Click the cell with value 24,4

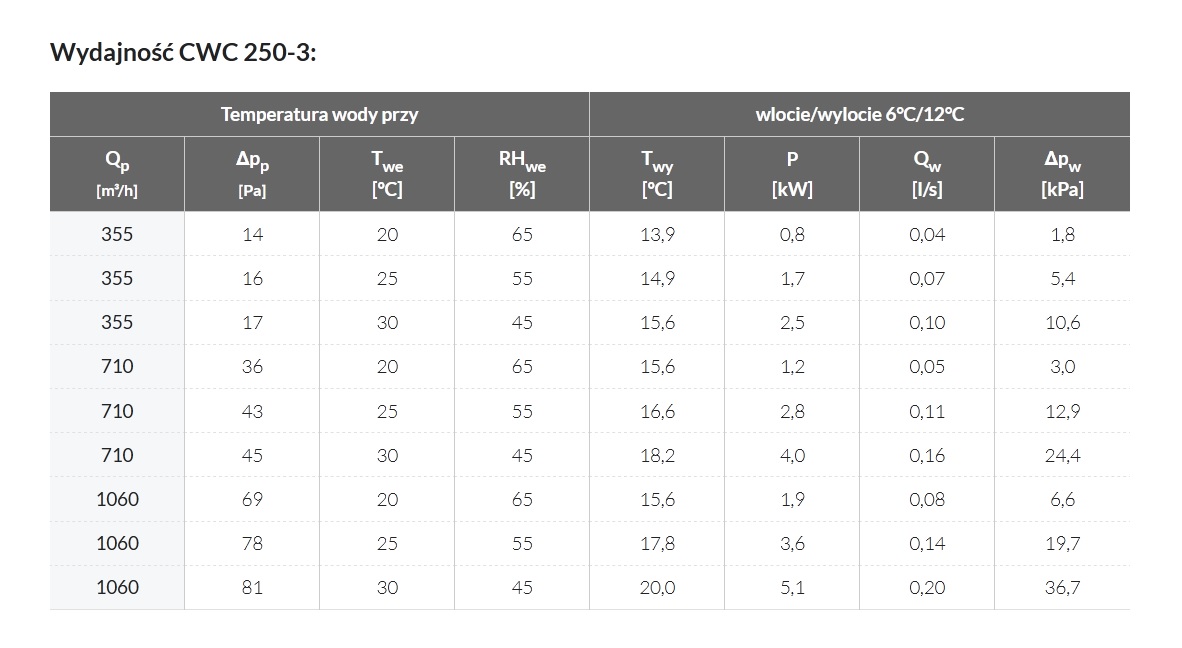click(1062, 455)
